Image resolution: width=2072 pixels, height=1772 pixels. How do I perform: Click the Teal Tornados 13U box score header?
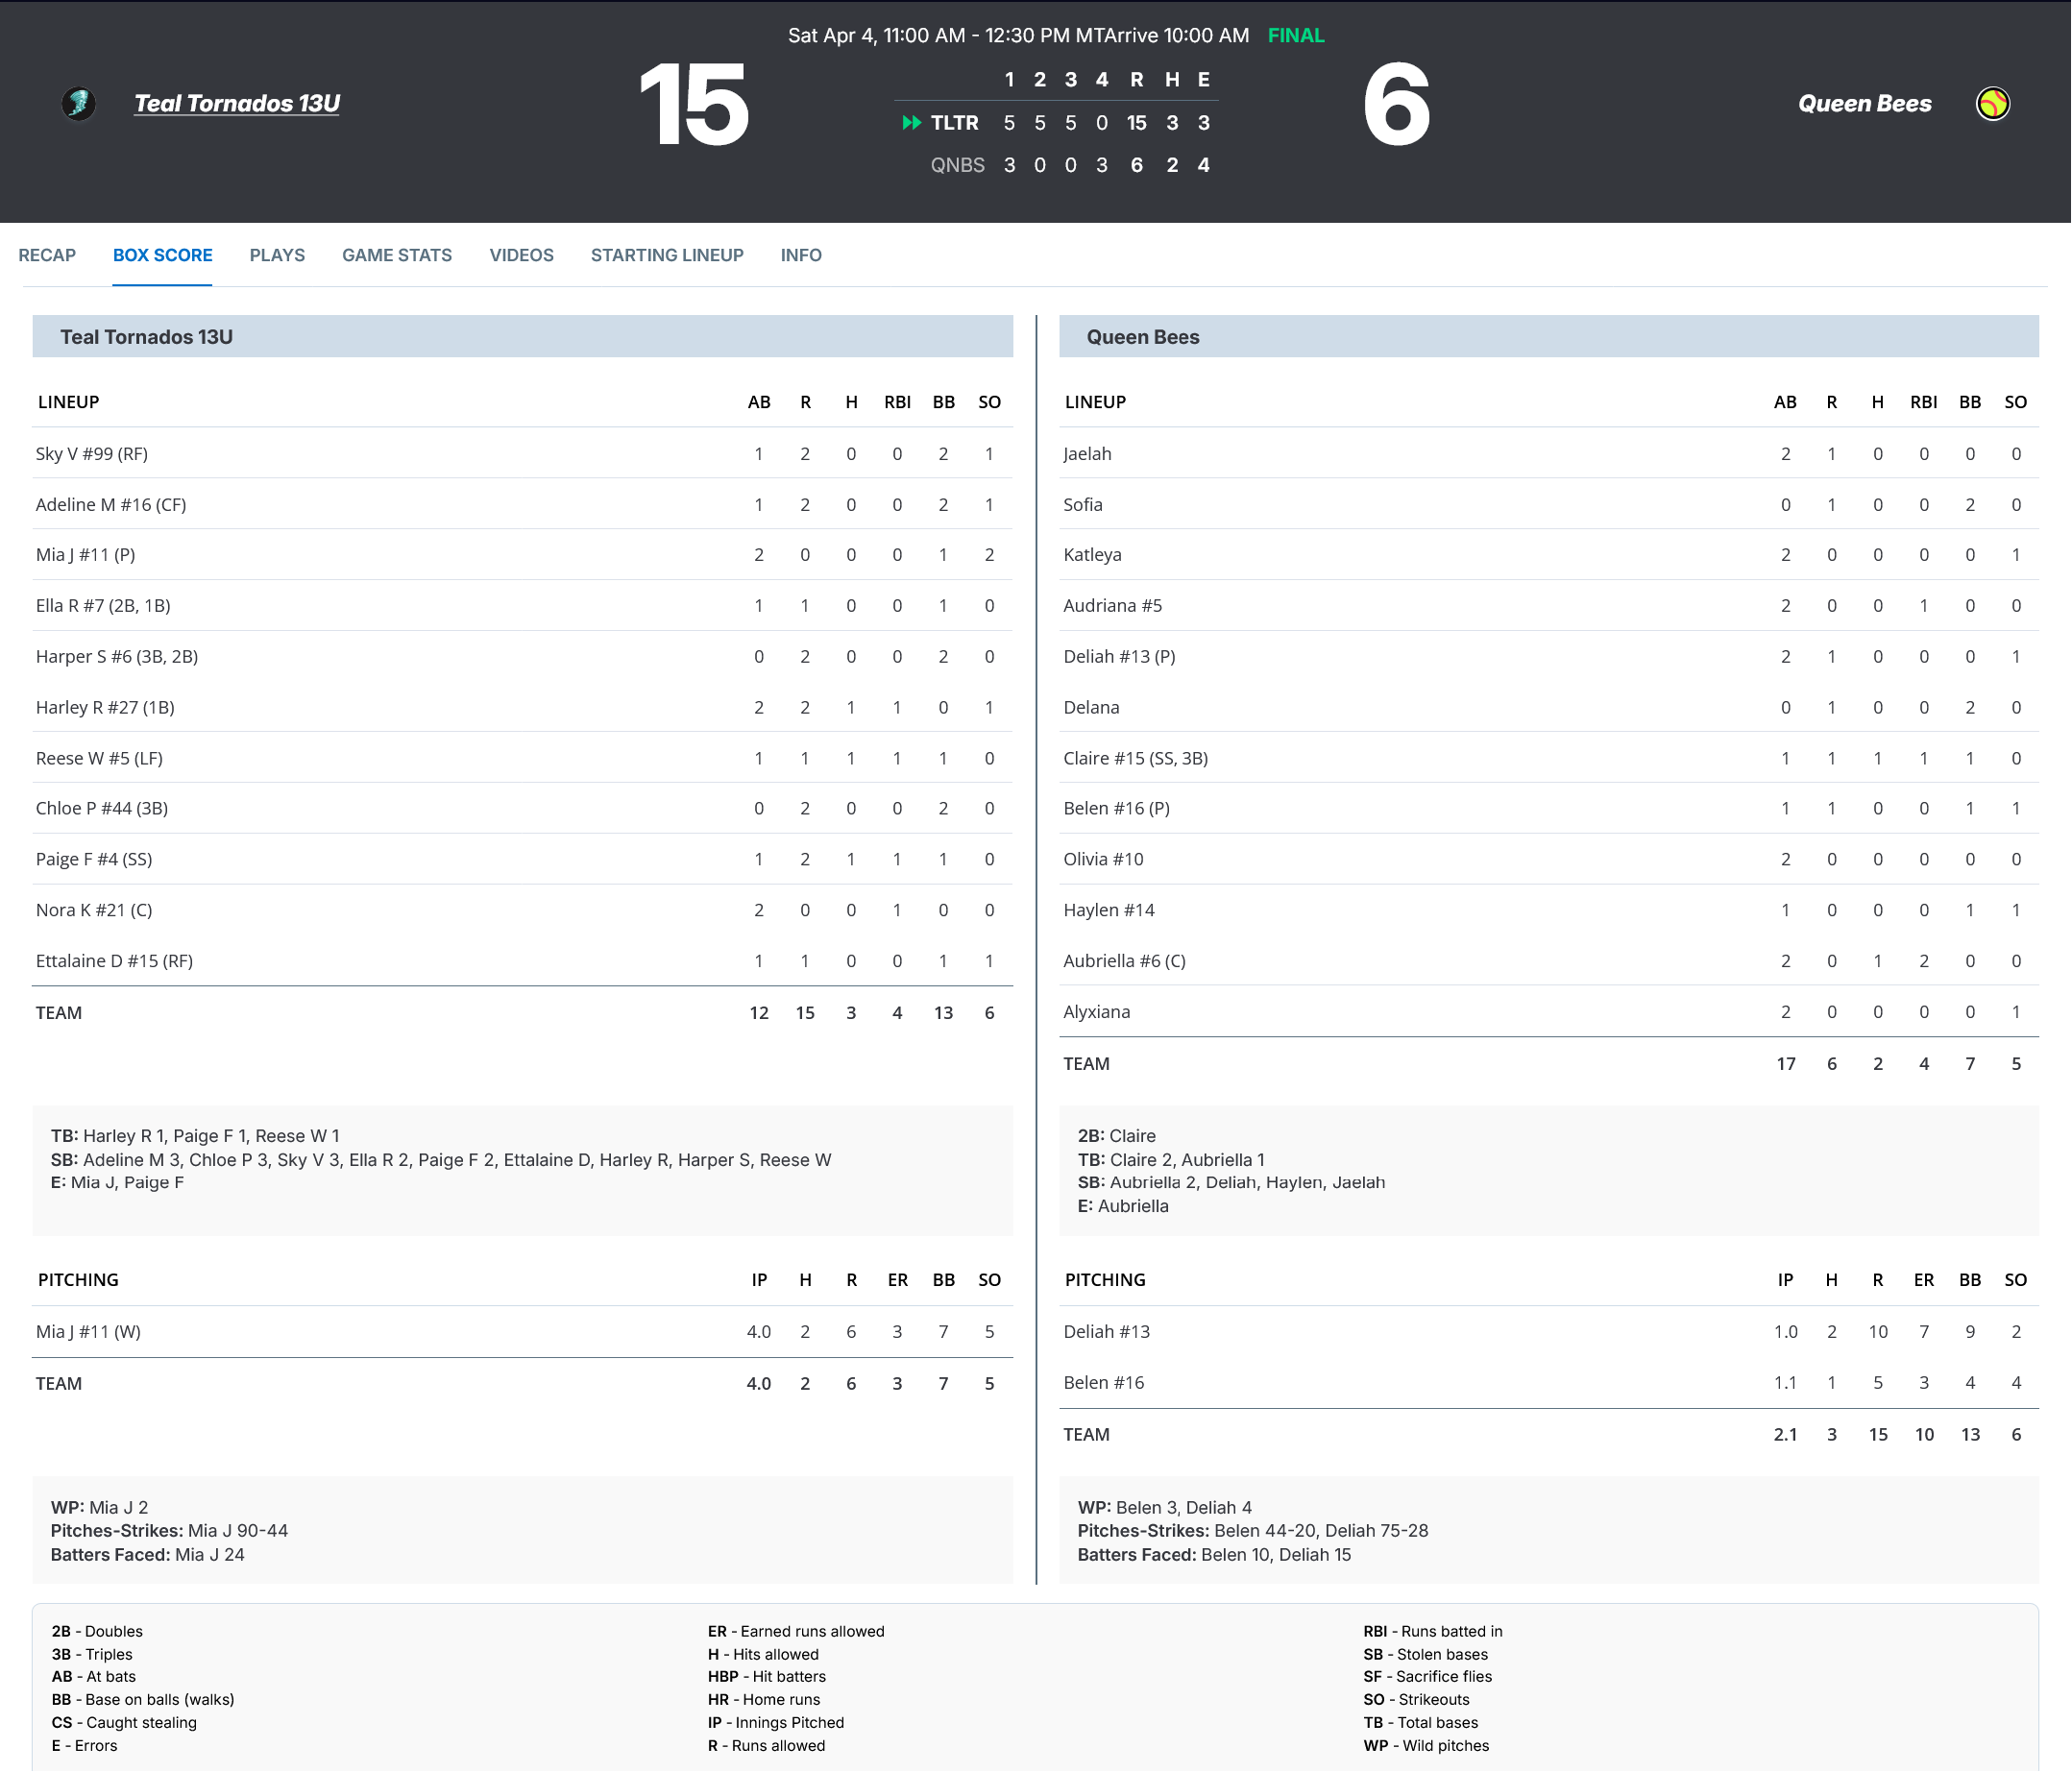point(146,337)
